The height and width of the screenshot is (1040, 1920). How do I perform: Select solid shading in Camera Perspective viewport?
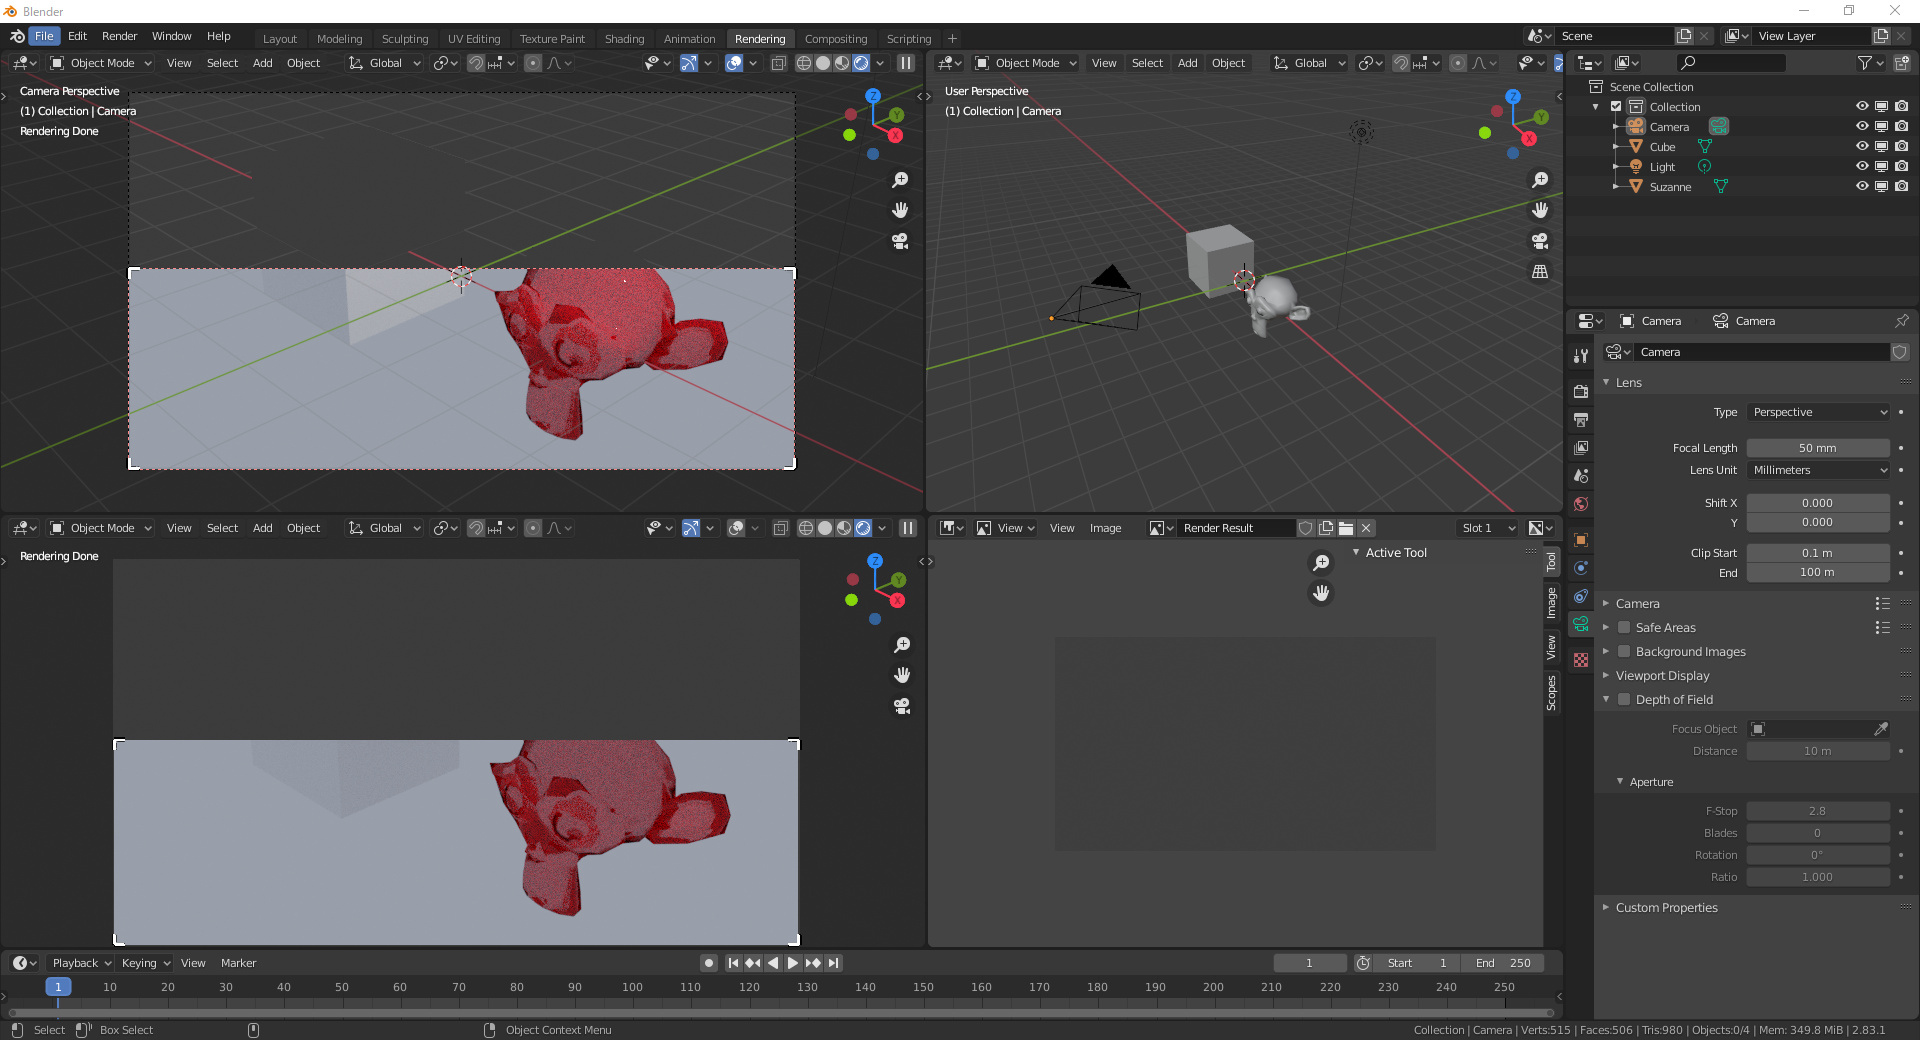pos(823,63)
